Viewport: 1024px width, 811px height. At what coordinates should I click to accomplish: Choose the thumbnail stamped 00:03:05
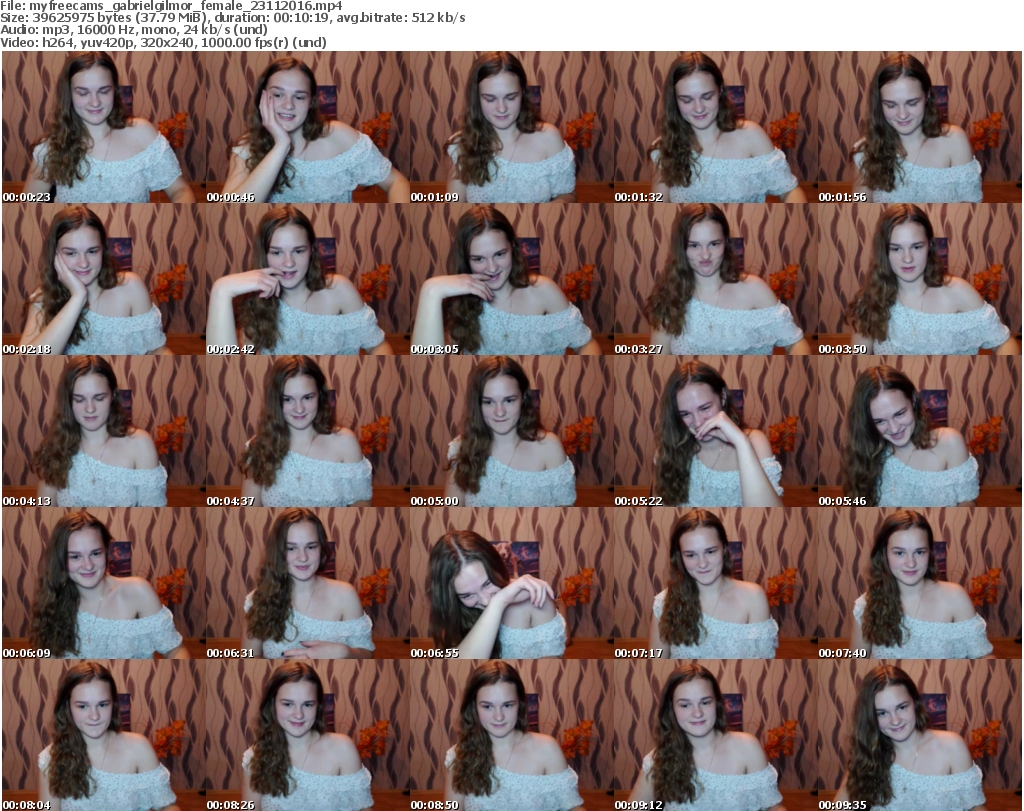click(511, 279)
